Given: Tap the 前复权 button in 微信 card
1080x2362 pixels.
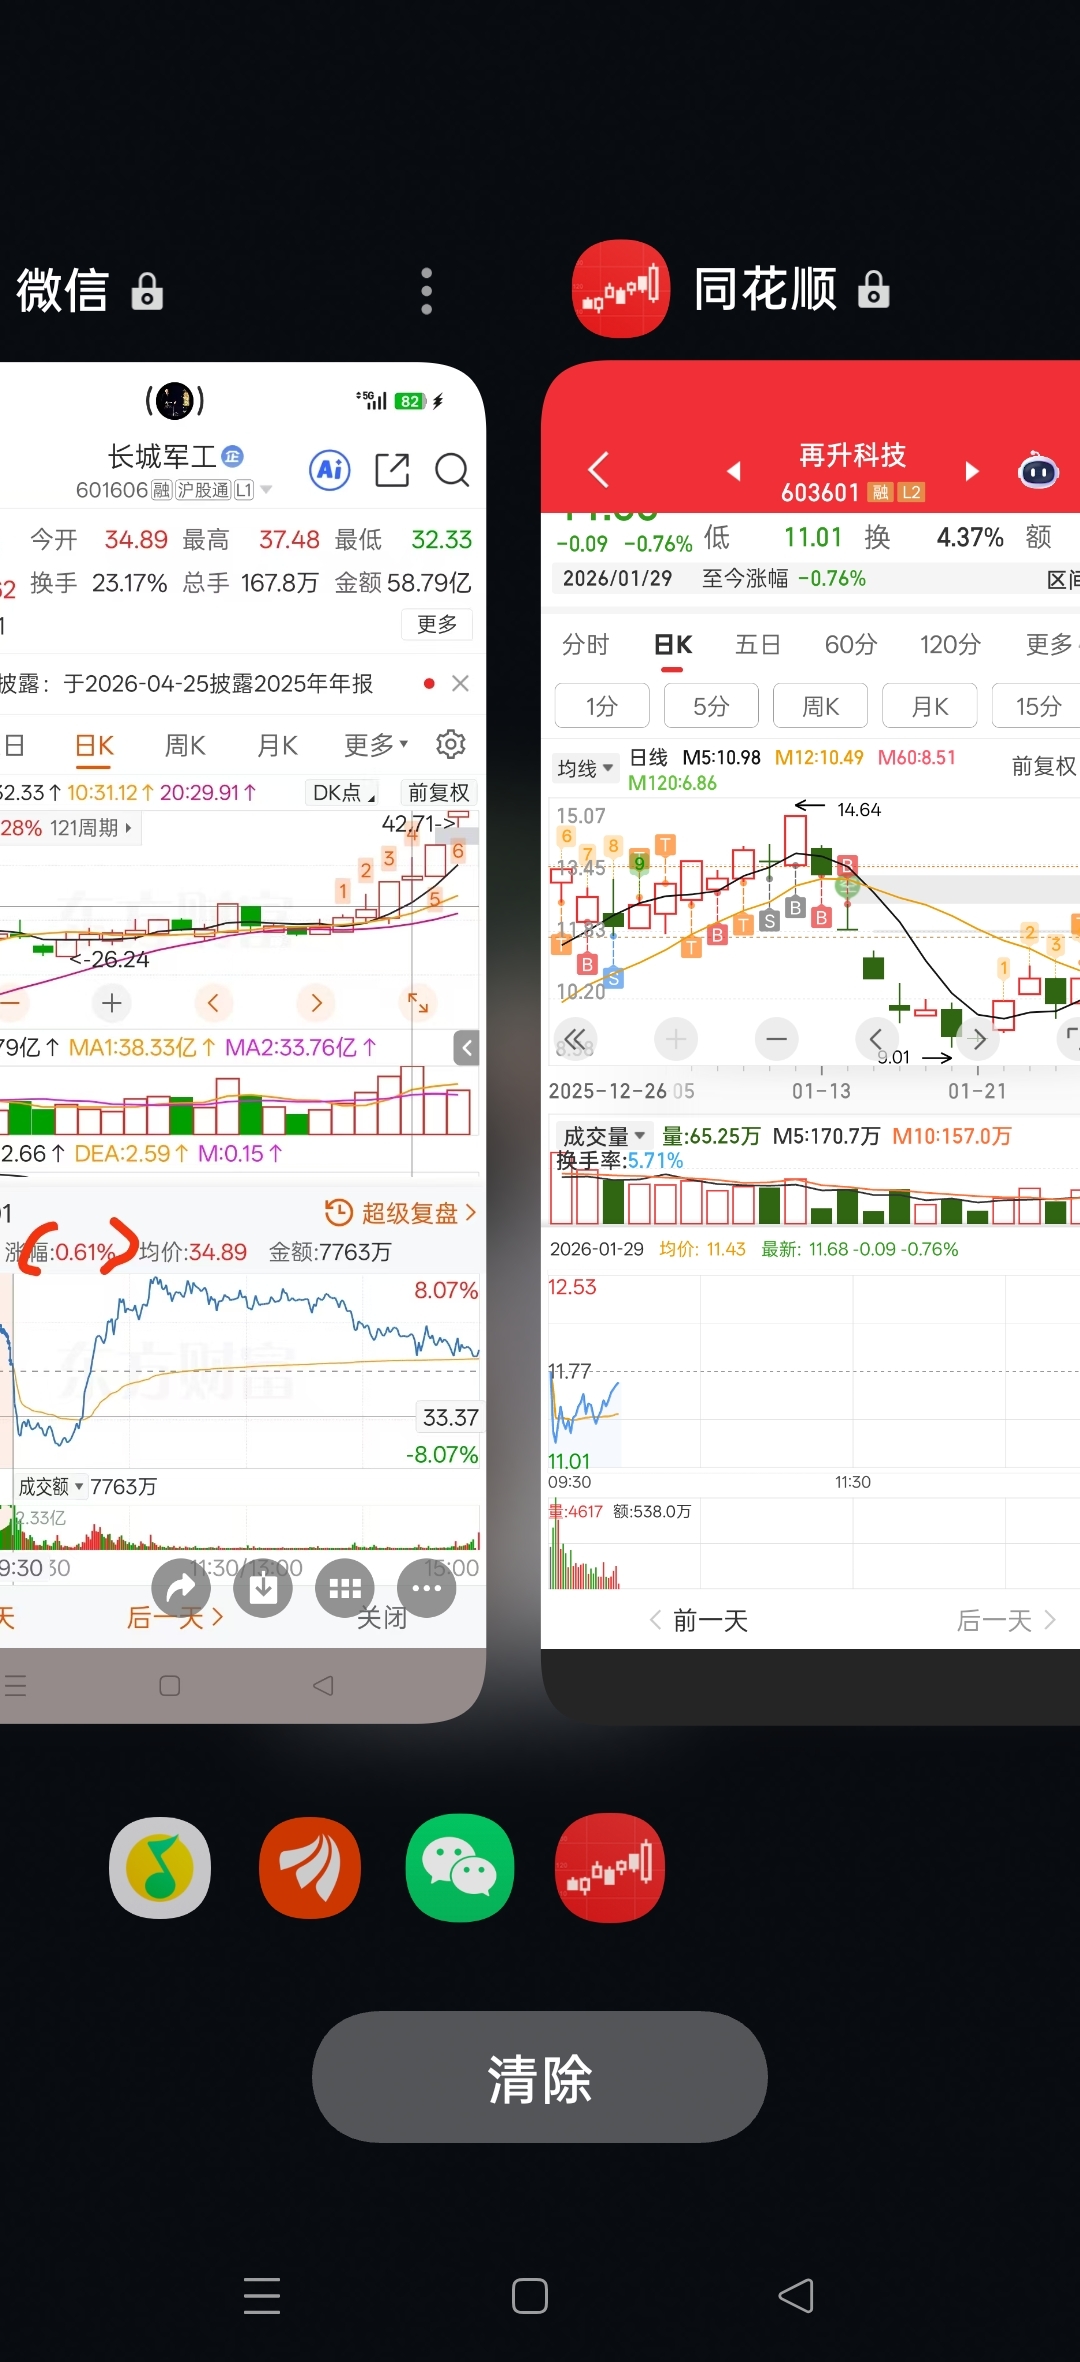Looking at the screenshot, I should 438,792.
